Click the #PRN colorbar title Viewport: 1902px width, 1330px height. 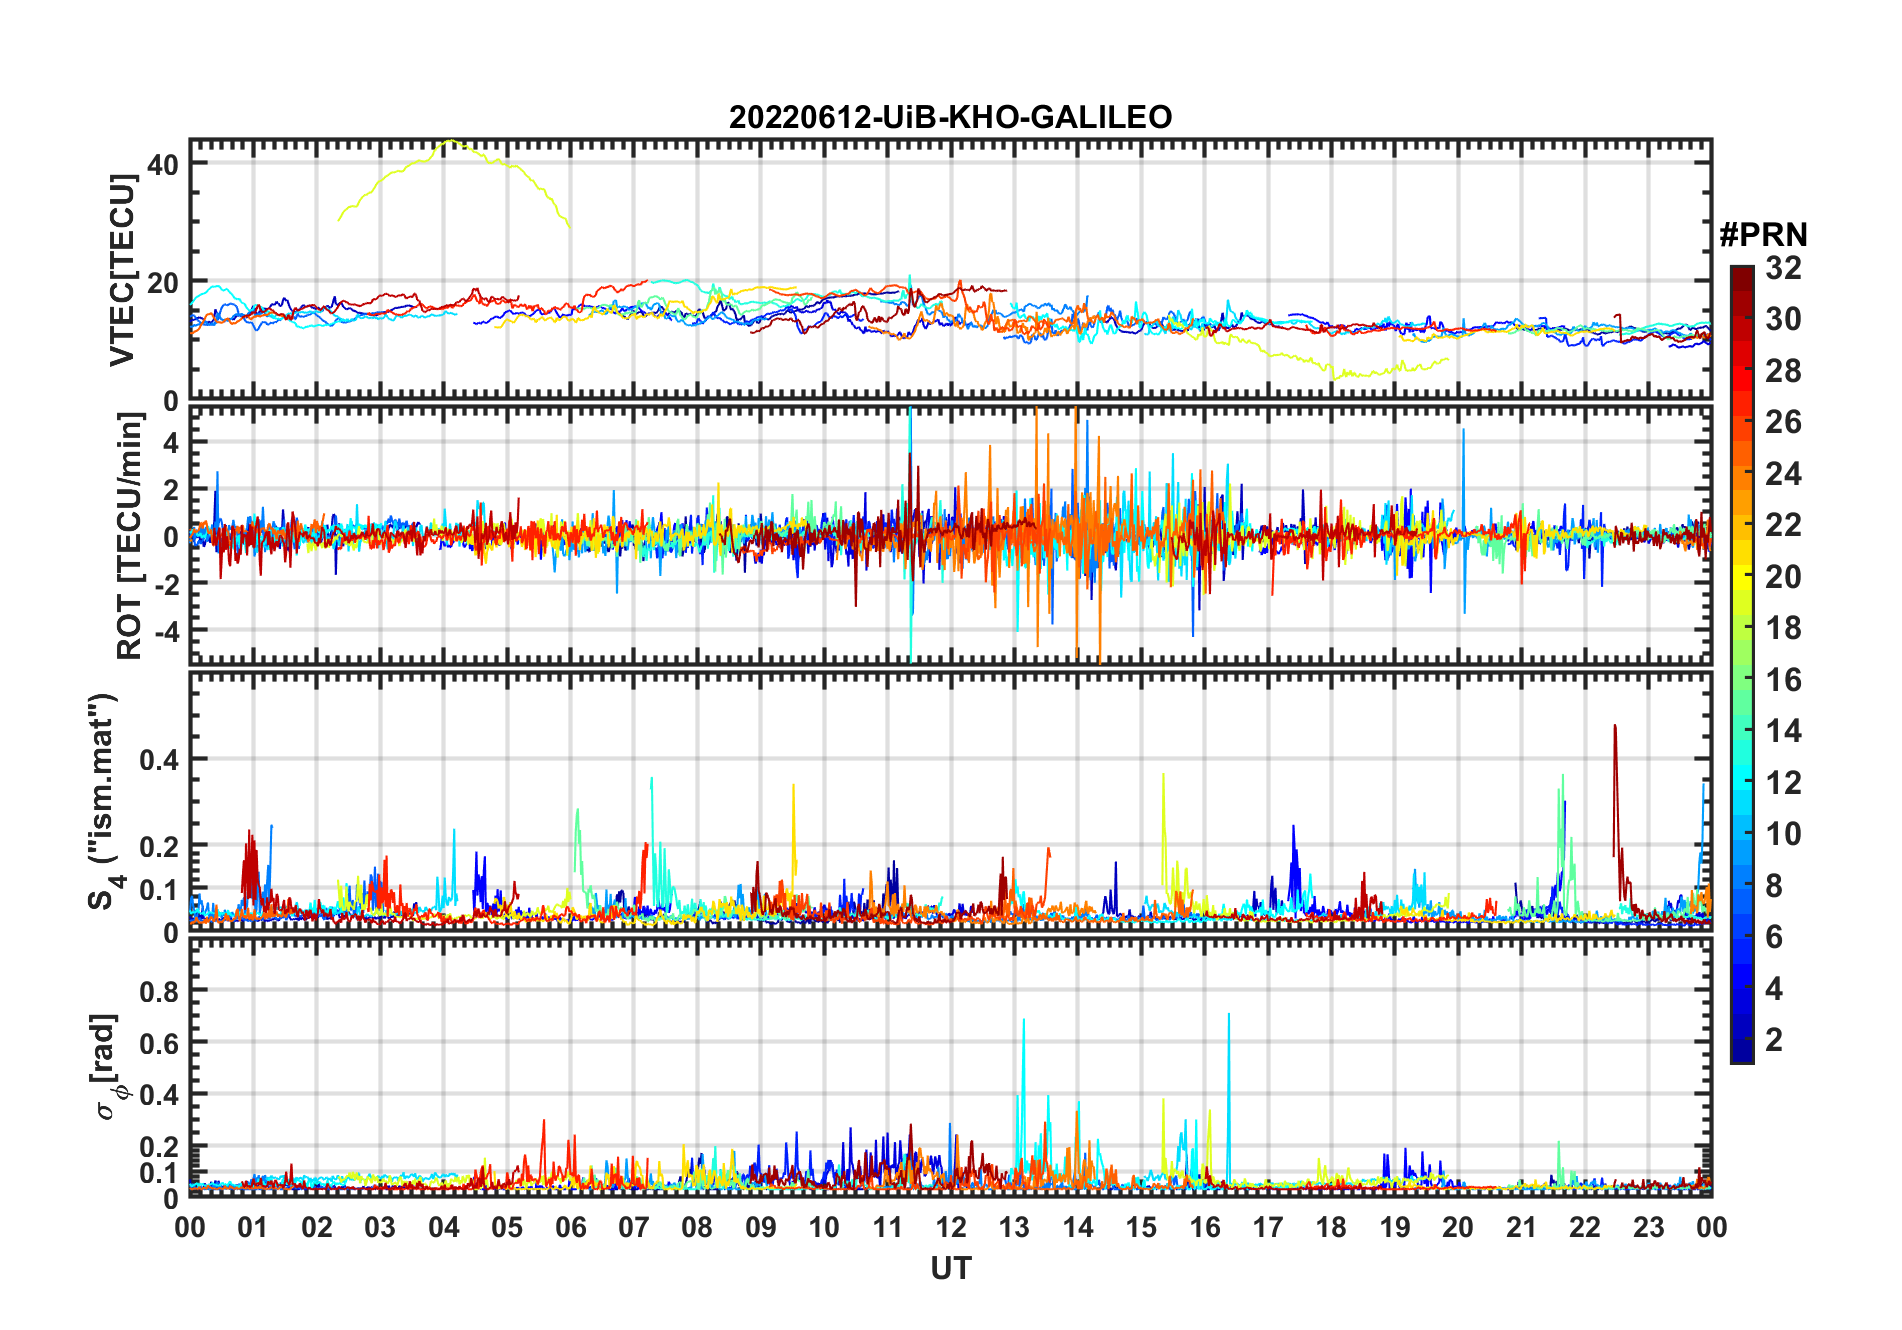click(1763, 235)
